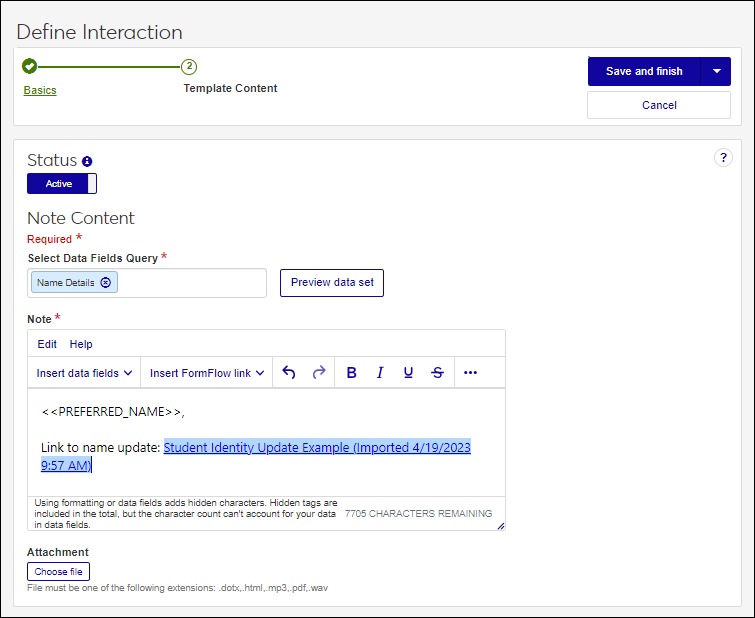Viewport: 755px width, 618px height.
Task: Apply Italic formatting to text
Action: click(380, 373)
